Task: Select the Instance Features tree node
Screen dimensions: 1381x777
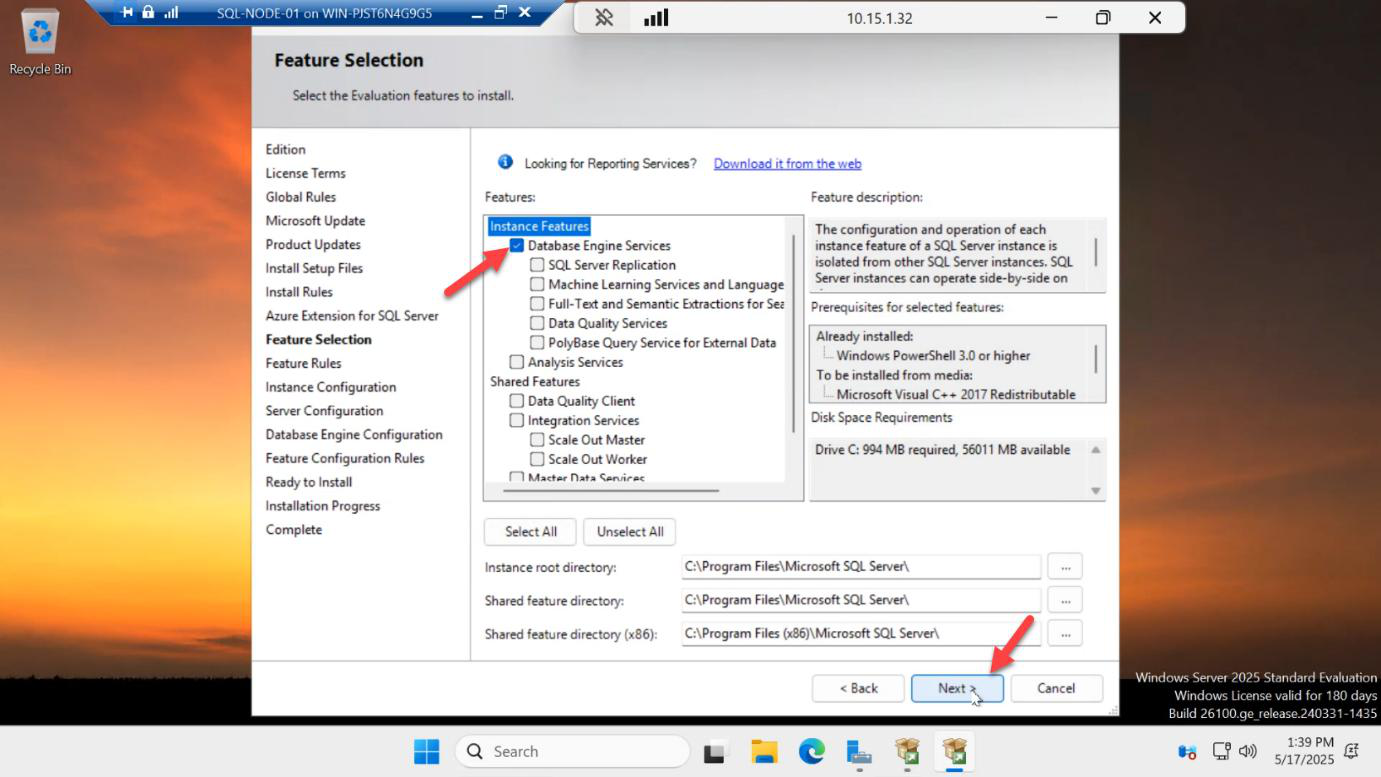Action: [x=539, y=226]
